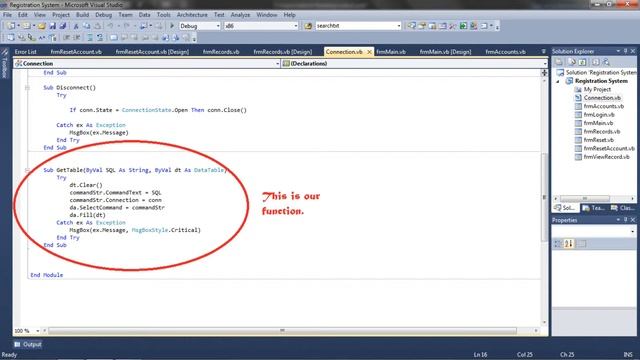This screenshot has width=640, height=360.
Task: Click Refresh icon in Solution Explorer
Action: click(582, 62)
